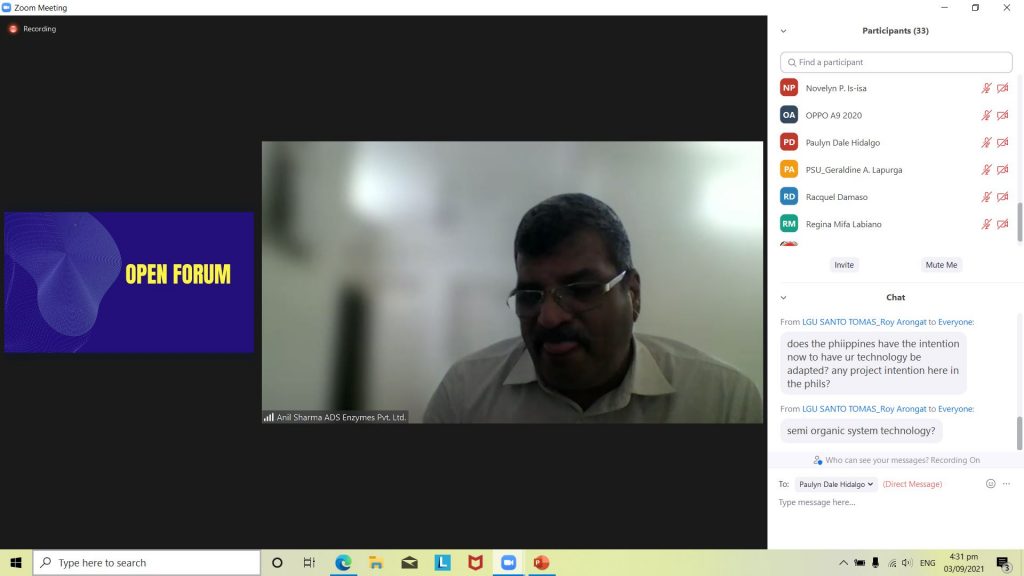Click participant name Racquel Damaso
The height and width of the screenshot is (576, 1024).
click(x=837, y=197)
